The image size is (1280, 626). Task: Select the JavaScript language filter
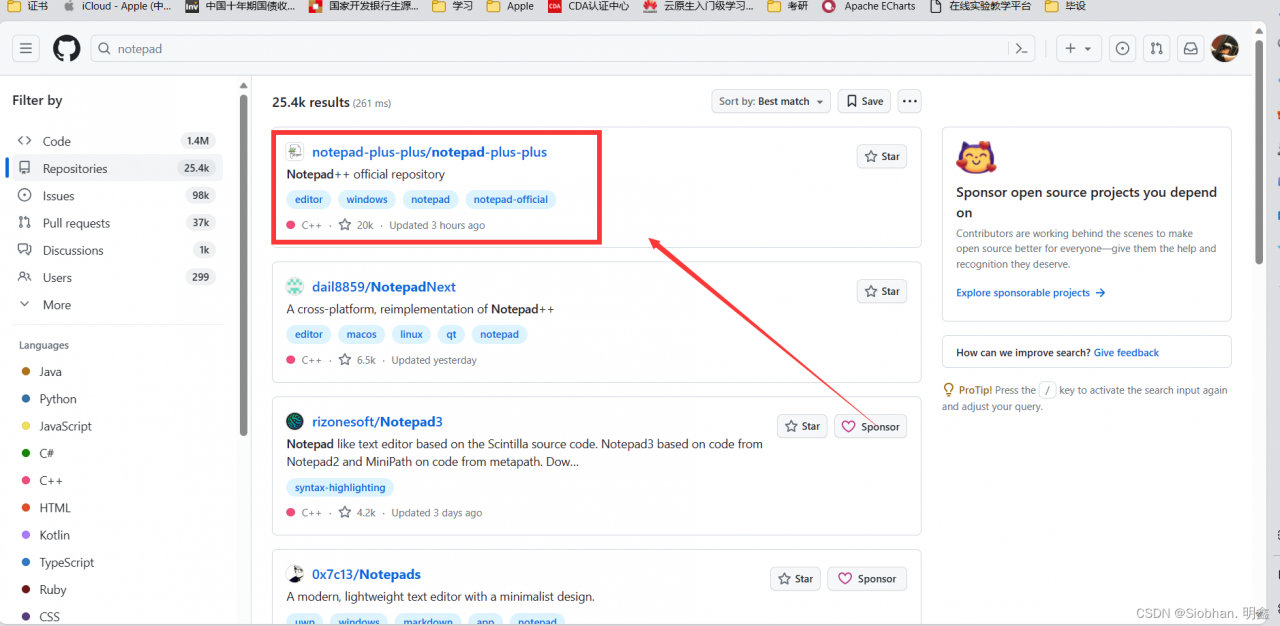(x=65, y=426)
